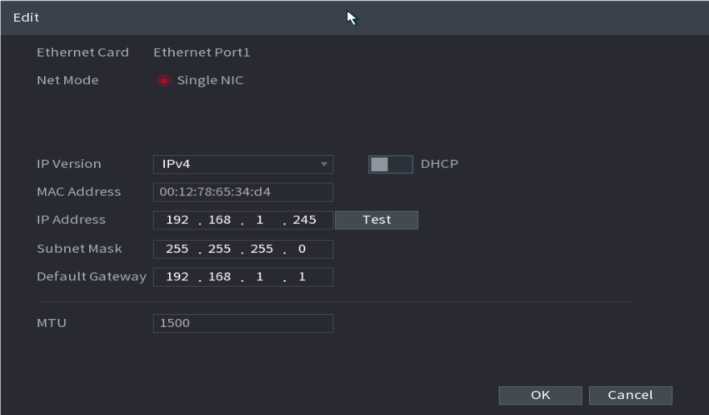The height and width of the screenshot is (415, 709).
Task: Click last IP Address octet 245
Action: (x=305, y=220)
